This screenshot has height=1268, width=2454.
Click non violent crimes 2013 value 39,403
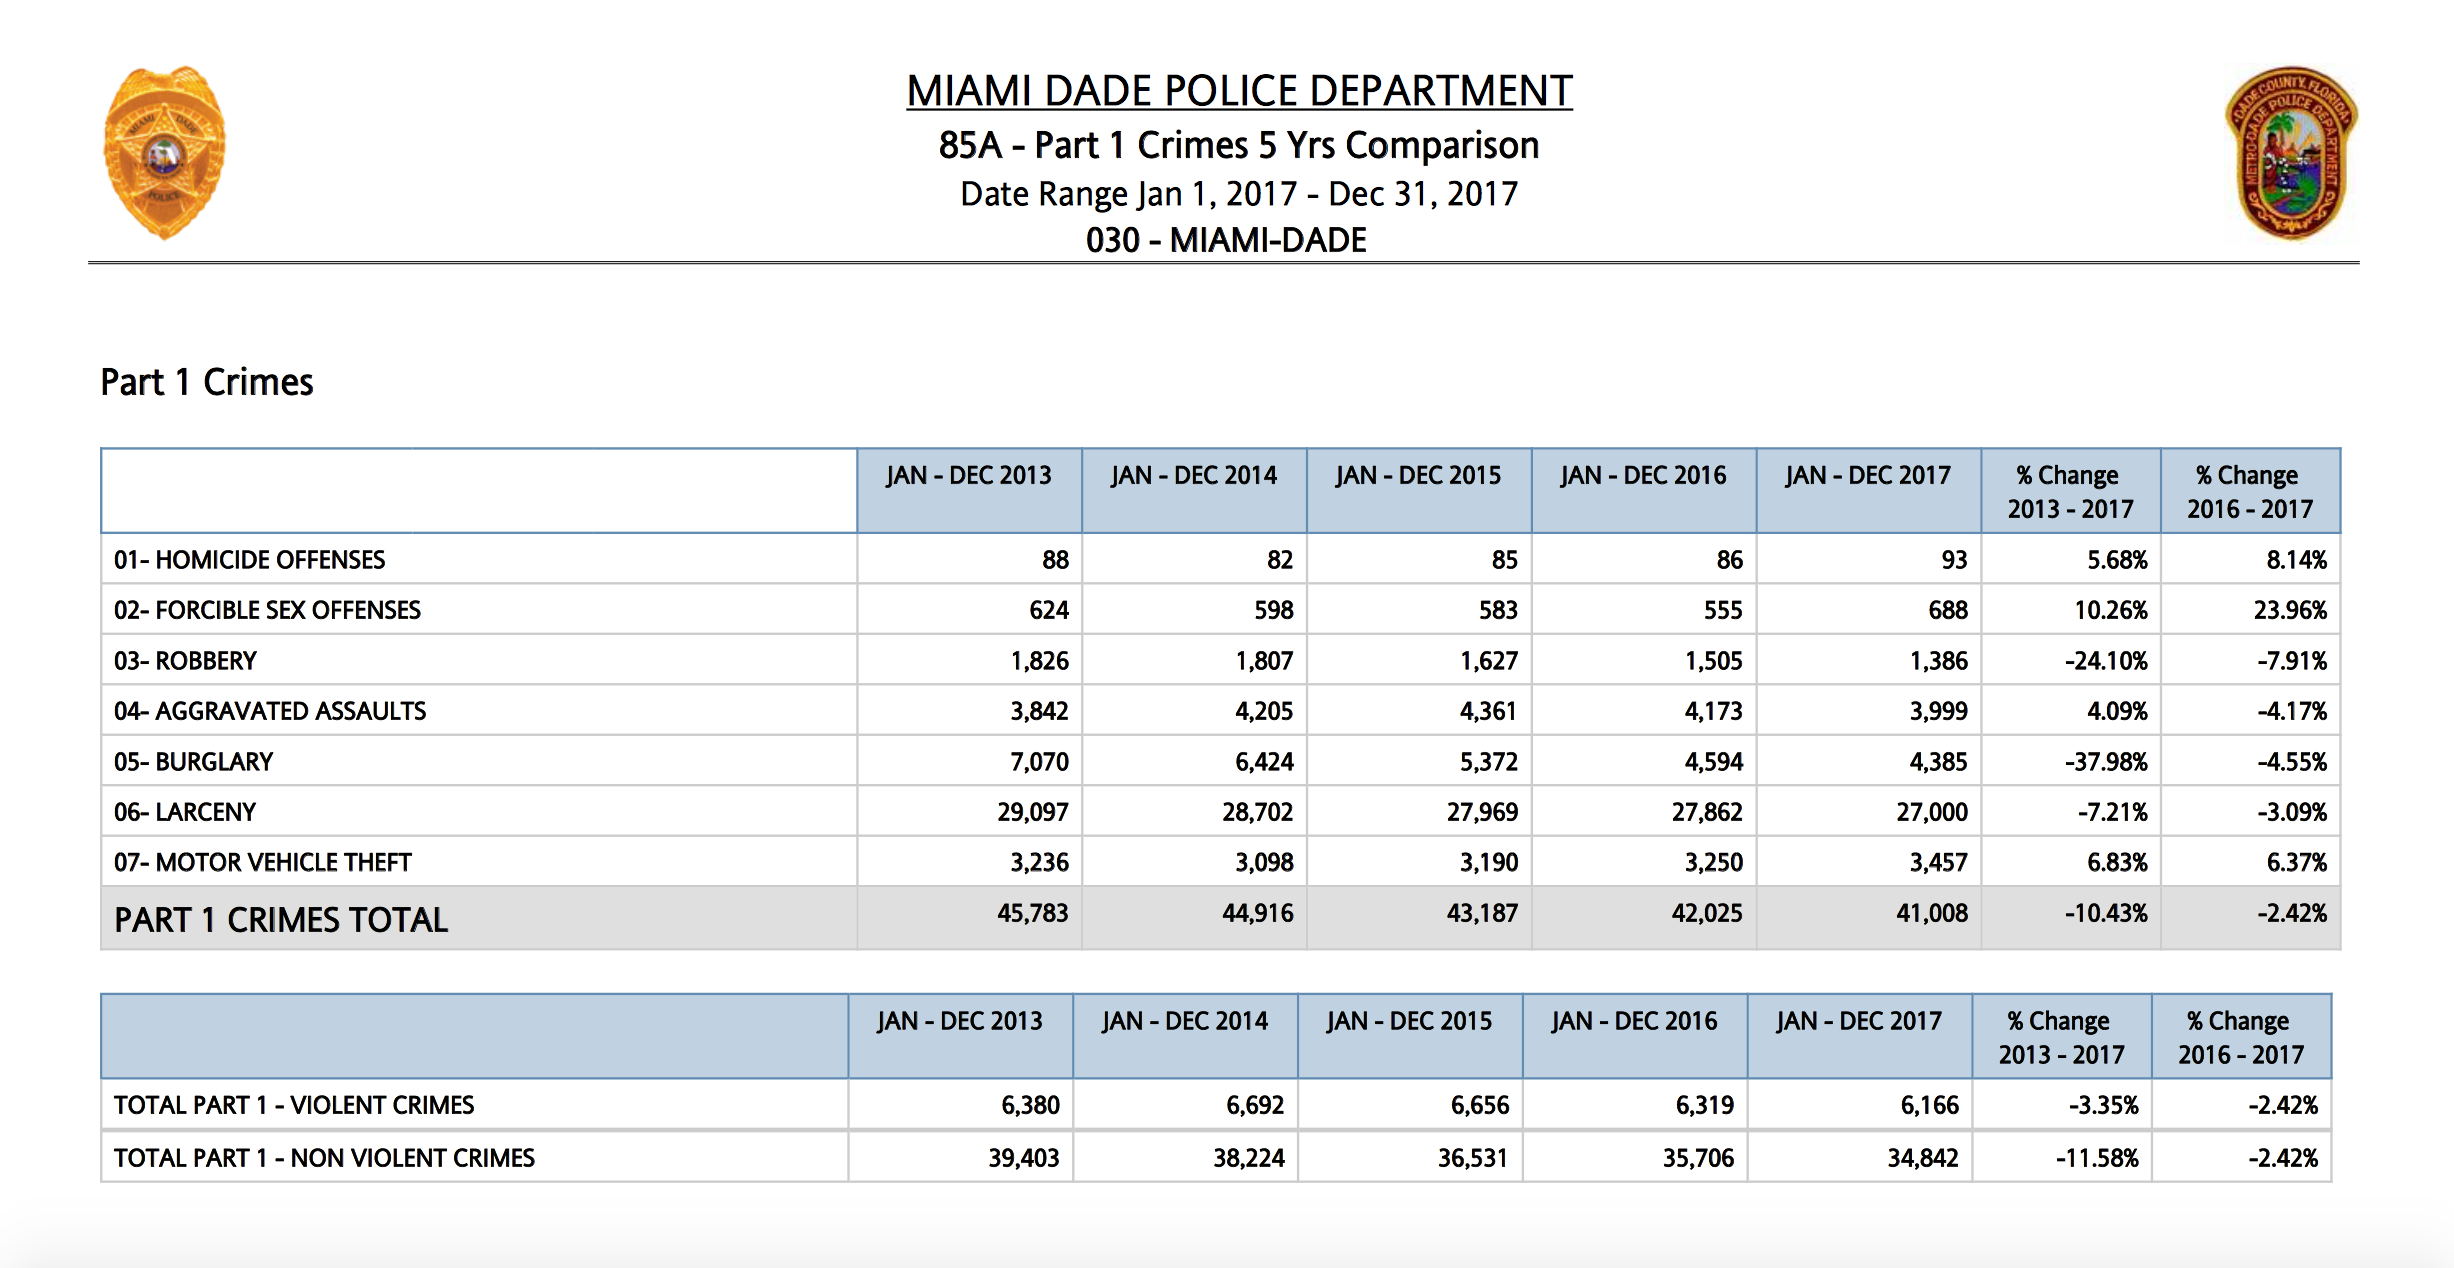tap(1024, 1158)
